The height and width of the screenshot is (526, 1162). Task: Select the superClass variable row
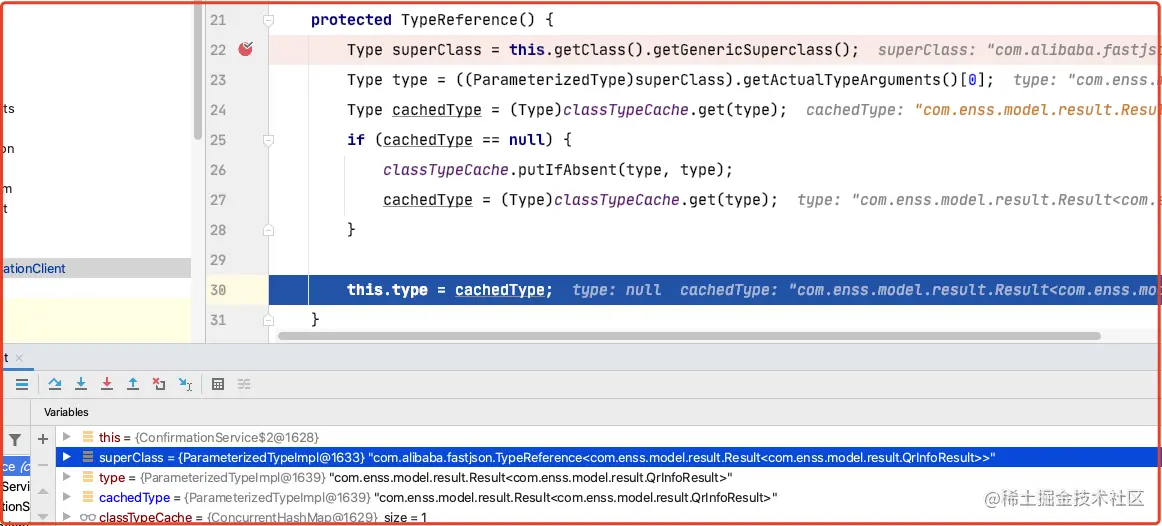tap(608, 457)
